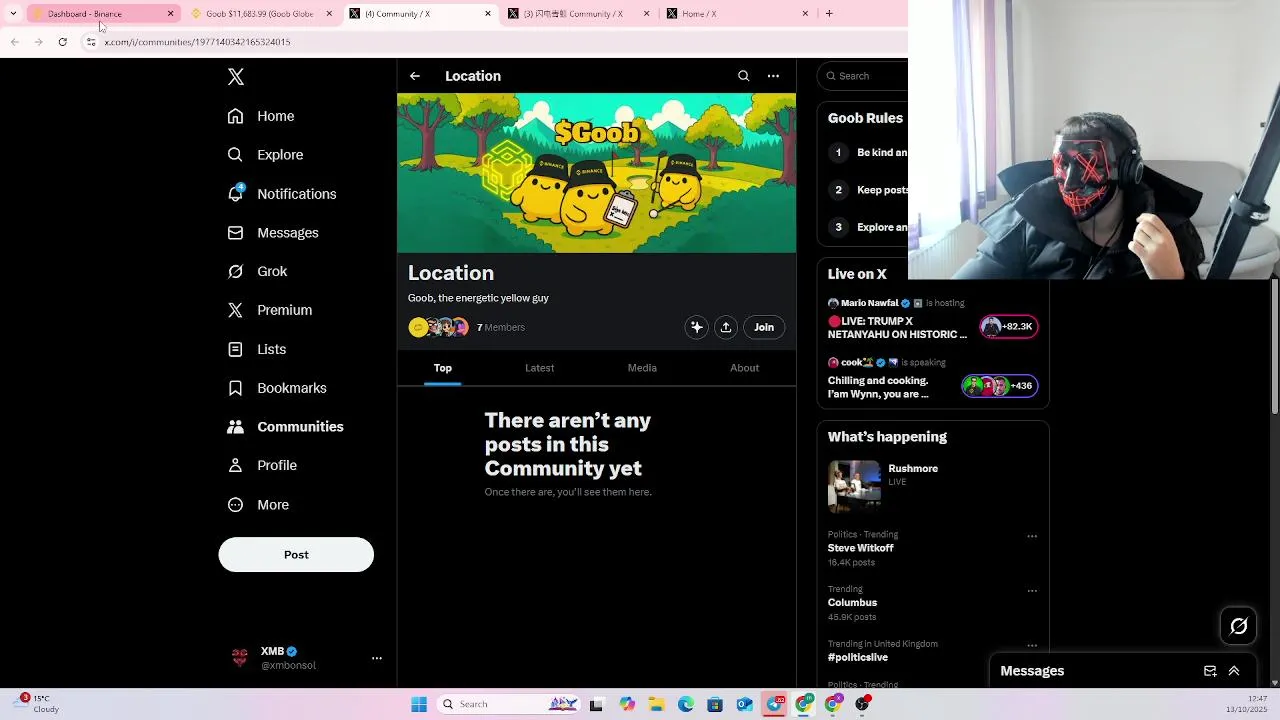Open Bookmarks in the sidebar
This screenshot has width=1280, height=720.
[277, 388]
